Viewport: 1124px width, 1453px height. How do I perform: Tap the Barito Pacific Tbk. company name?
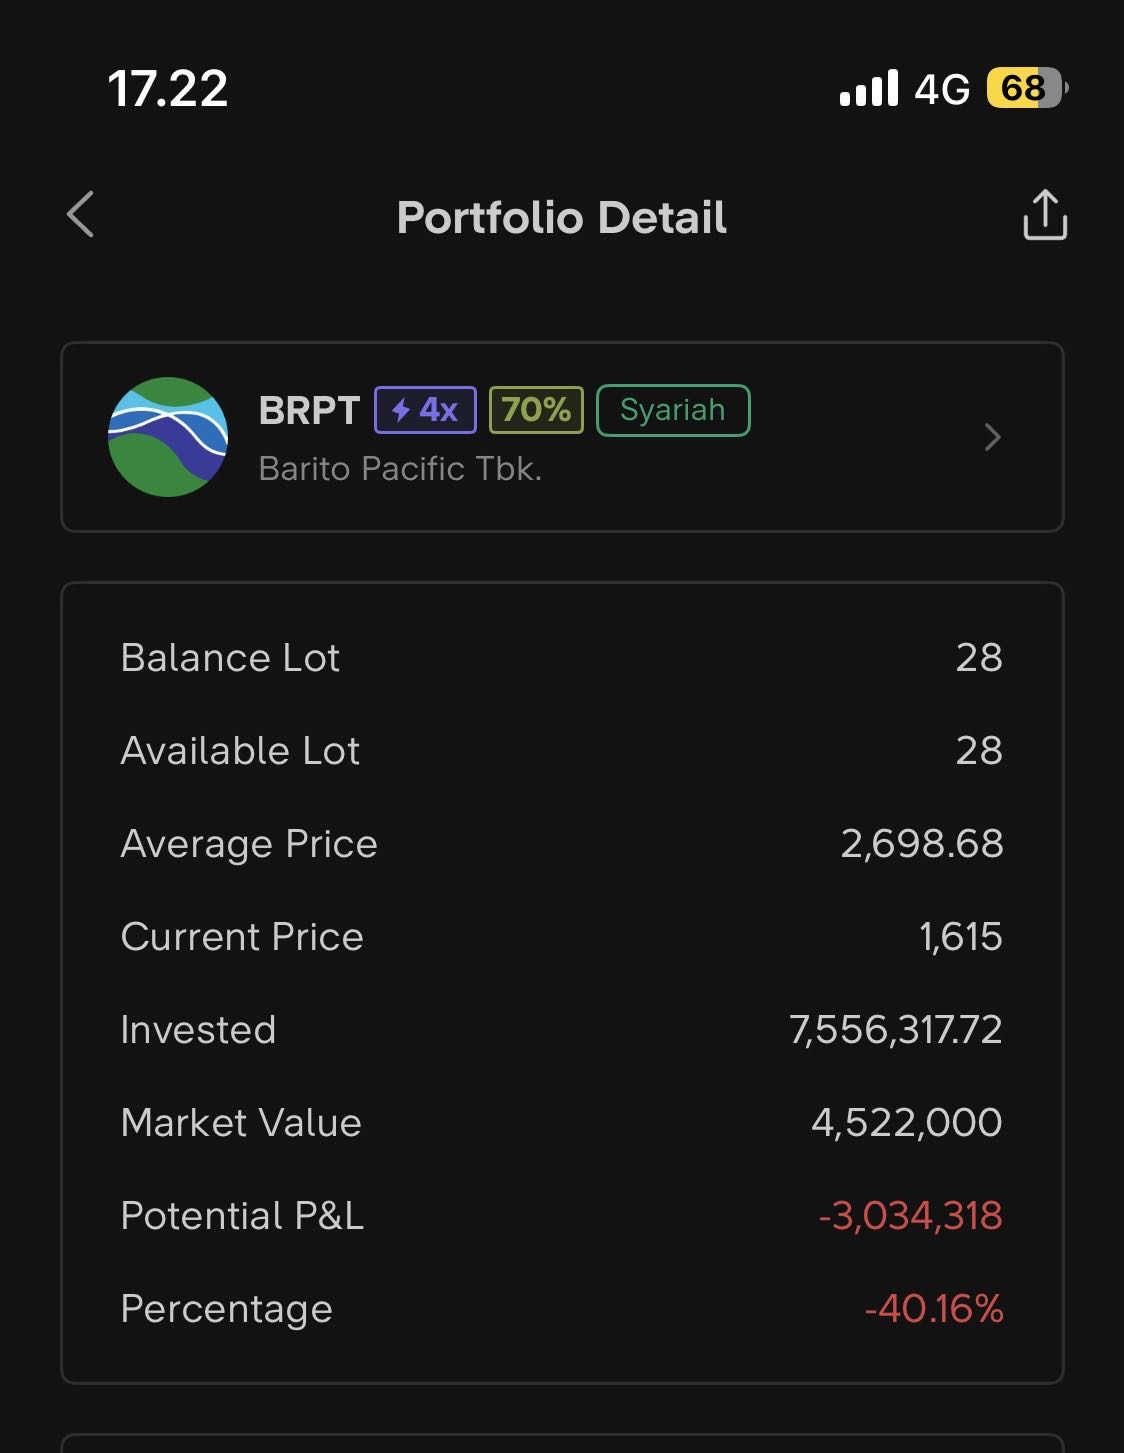400,468
